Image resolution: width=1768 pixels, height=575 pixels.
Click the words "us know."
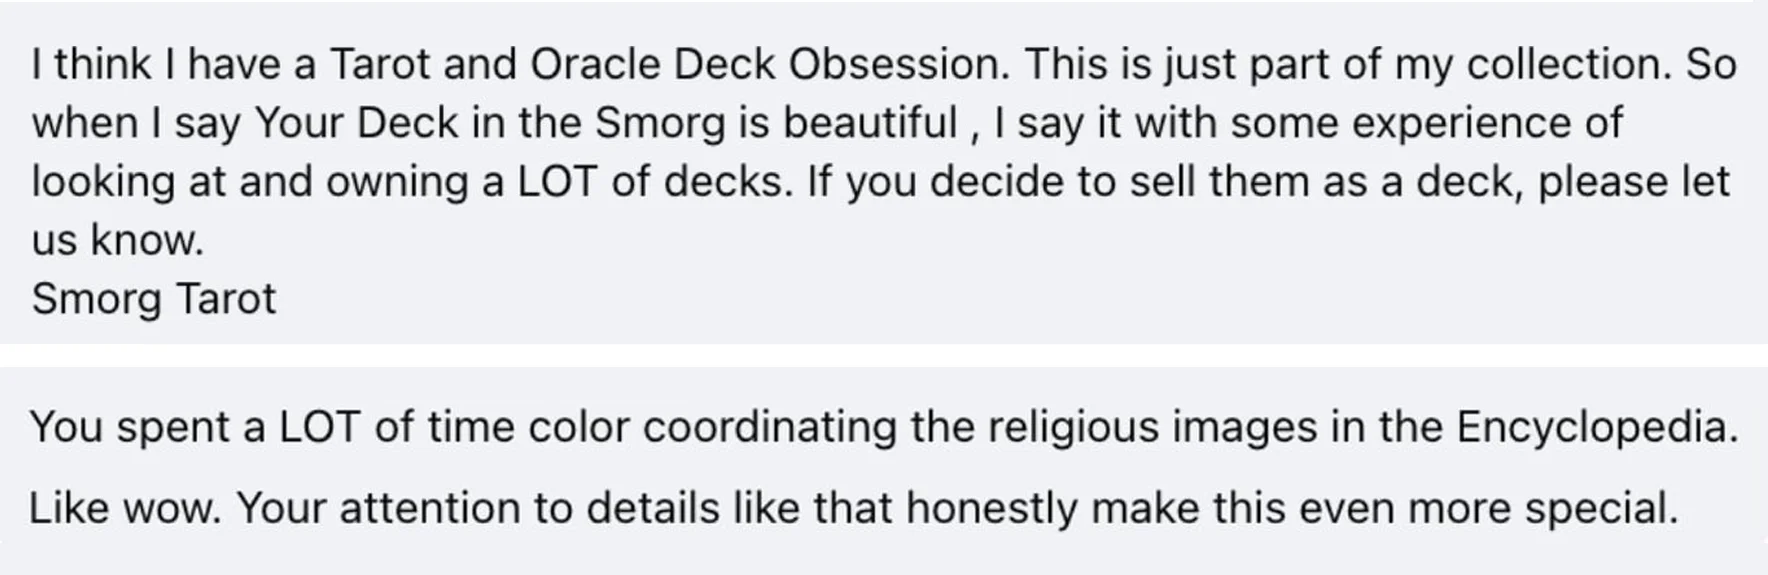(117, 240)
